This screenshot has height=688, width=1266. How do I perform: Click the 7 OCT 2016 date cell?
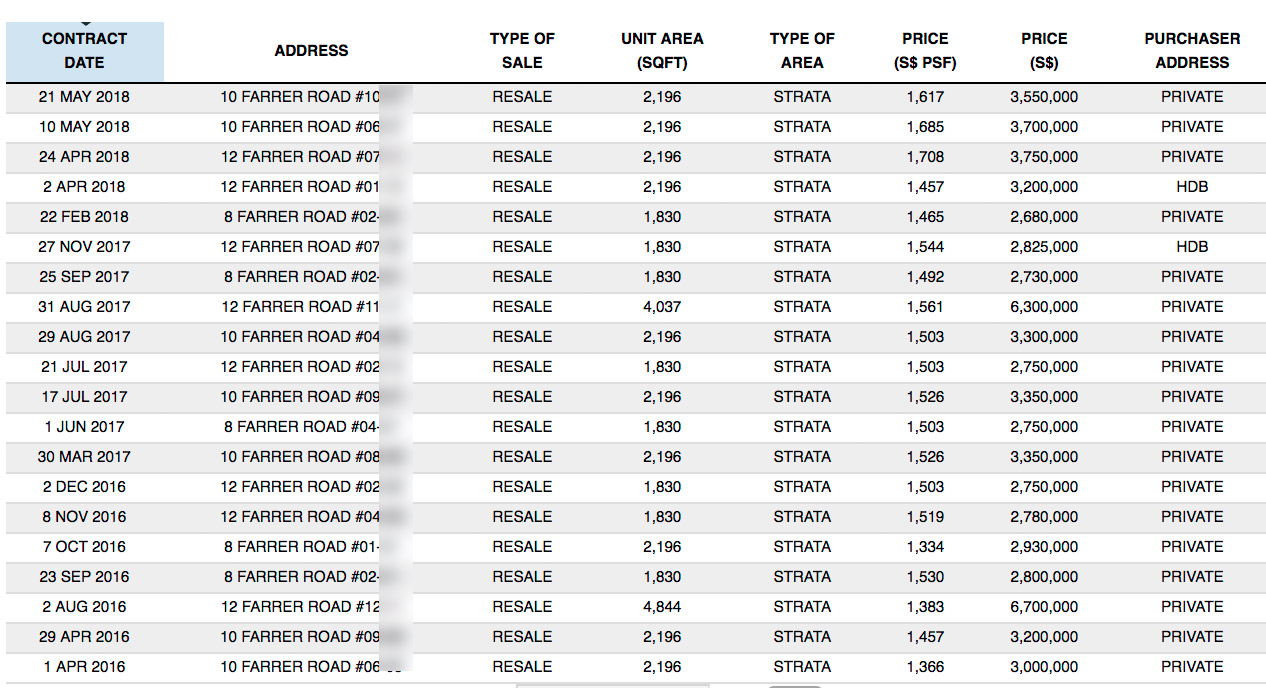click(x=85, y=547)
